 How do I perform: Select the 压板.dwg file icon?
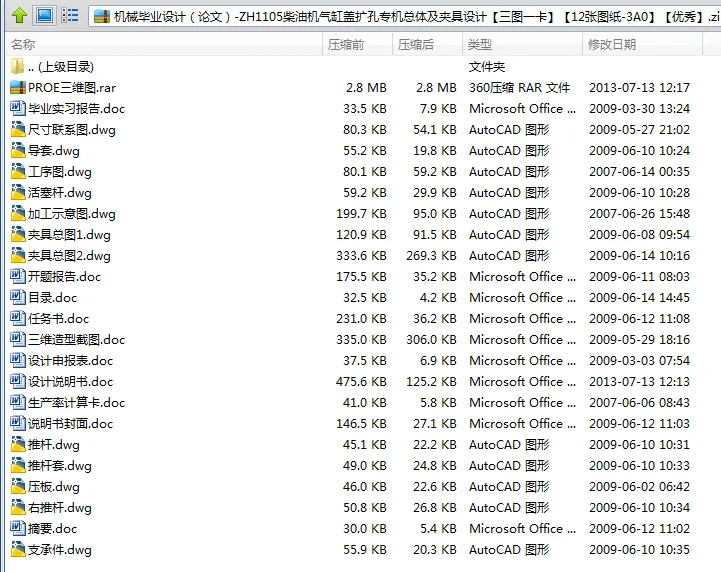click(x=18, y=486)
